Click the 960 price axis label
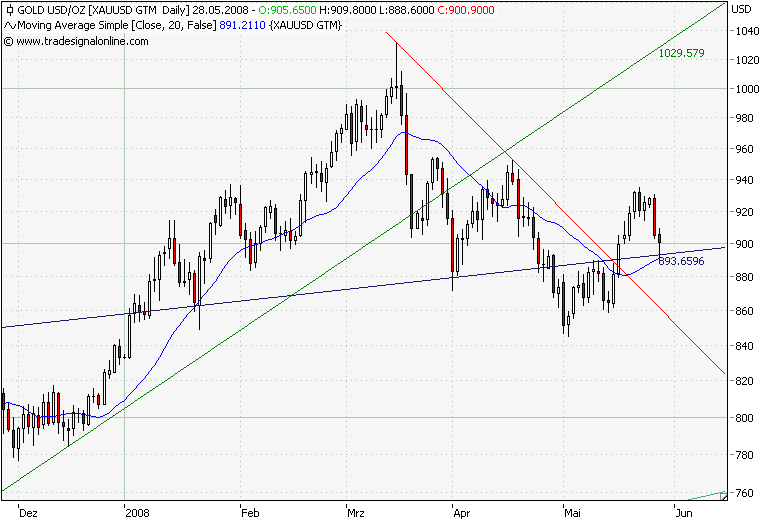 (744, 149)
